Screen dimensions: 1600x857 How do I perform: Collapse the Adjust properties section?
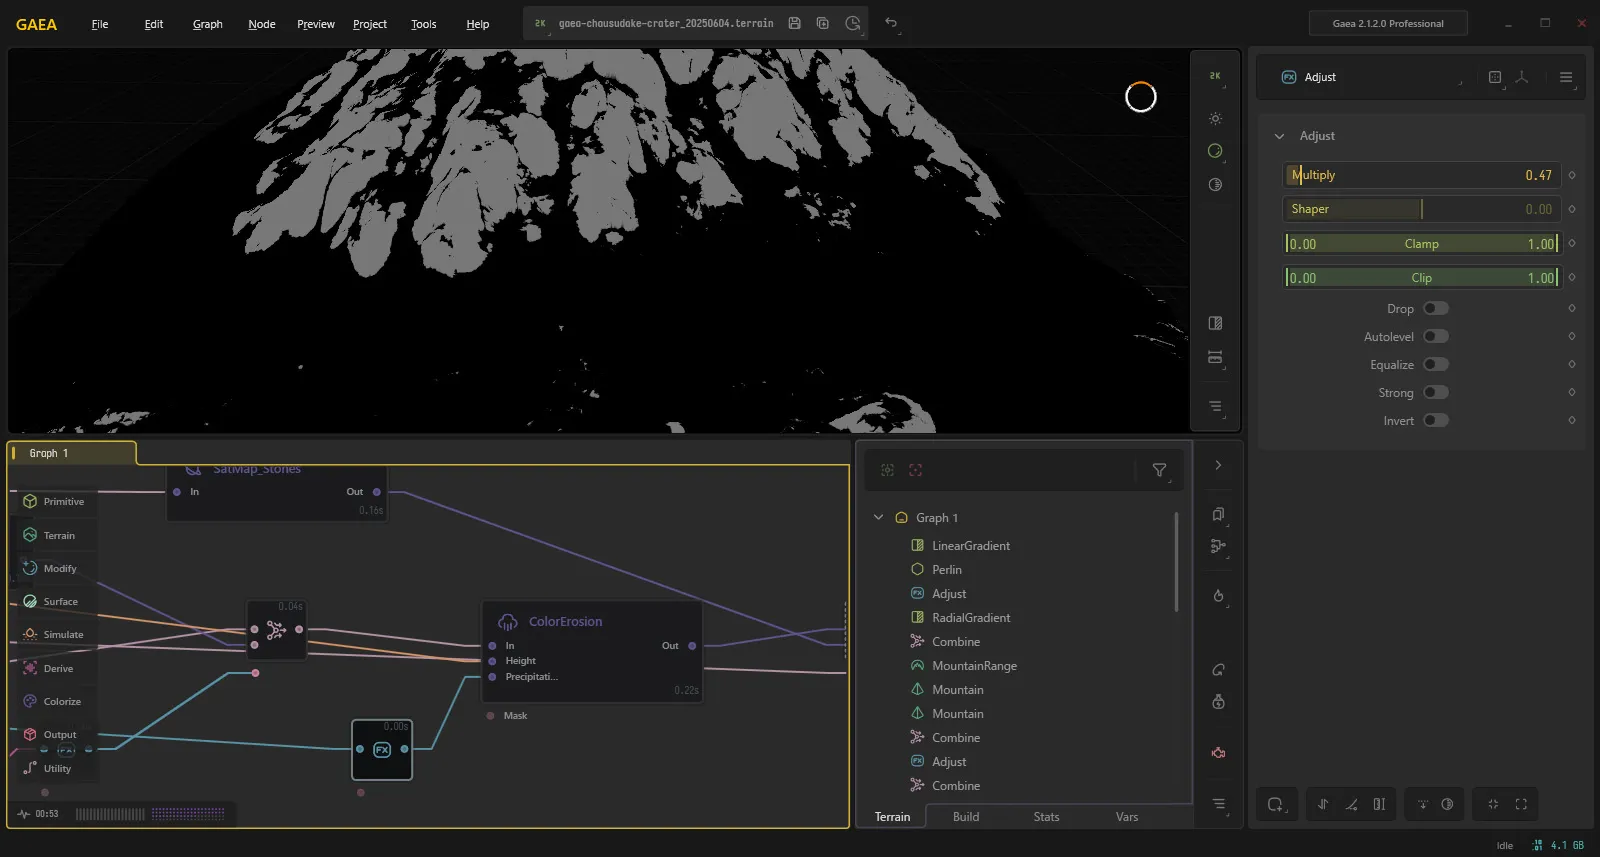[x=1279, y=136]
